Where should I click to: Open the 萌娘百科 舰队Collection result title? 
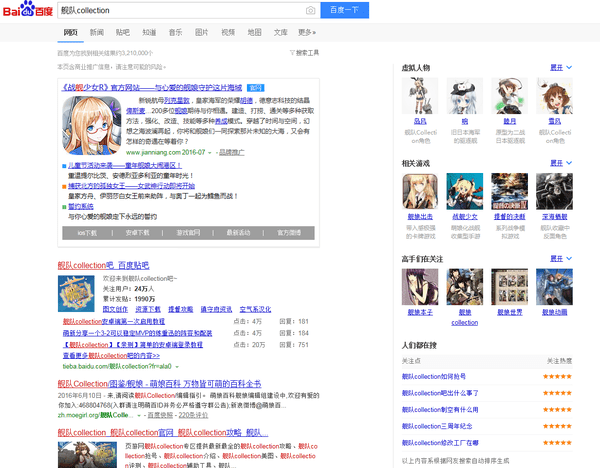coord(160,384)
